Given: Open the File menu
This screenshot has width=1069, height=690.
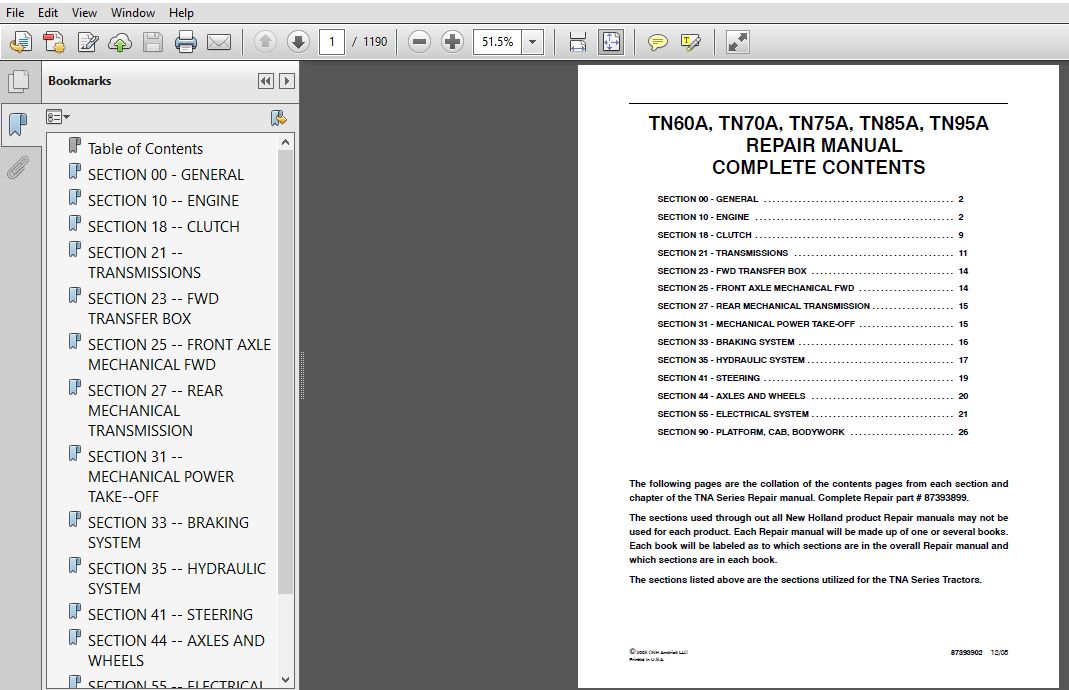Looking at the screenshot, I should click(x=15, y=12).
